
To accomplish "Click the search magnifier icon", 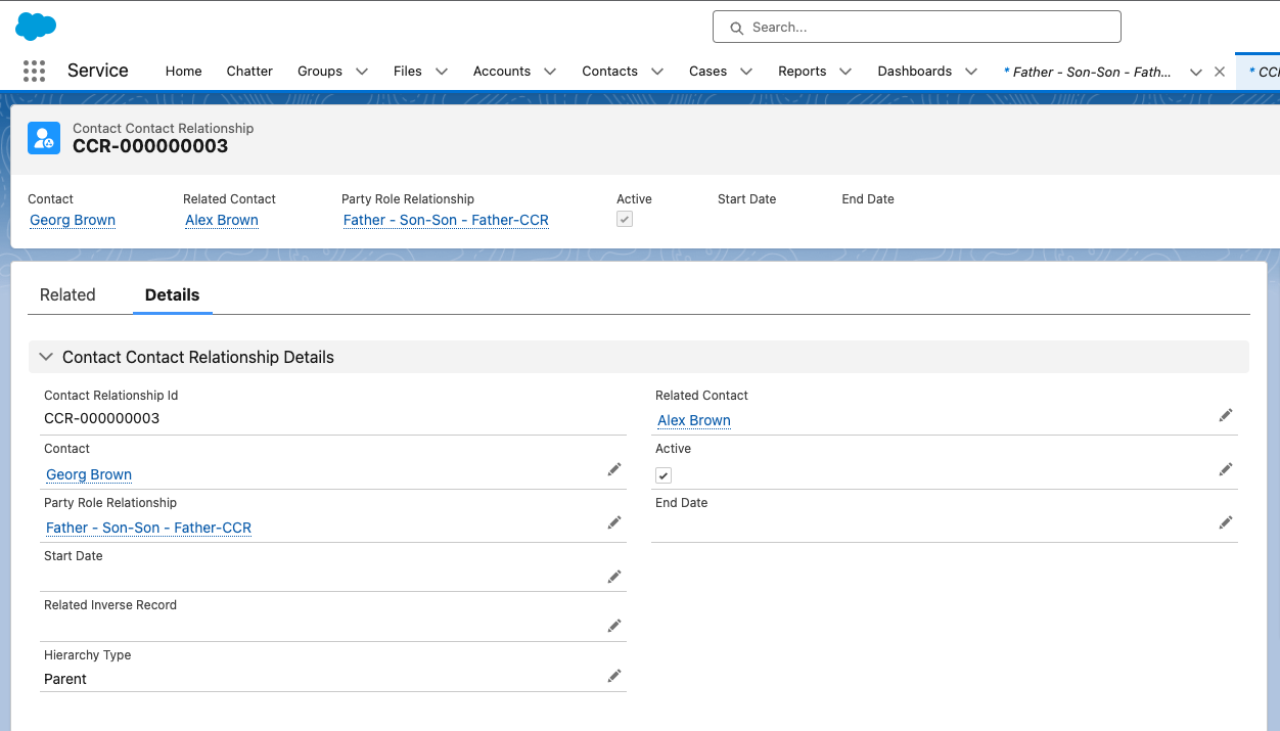I will 737,28.
